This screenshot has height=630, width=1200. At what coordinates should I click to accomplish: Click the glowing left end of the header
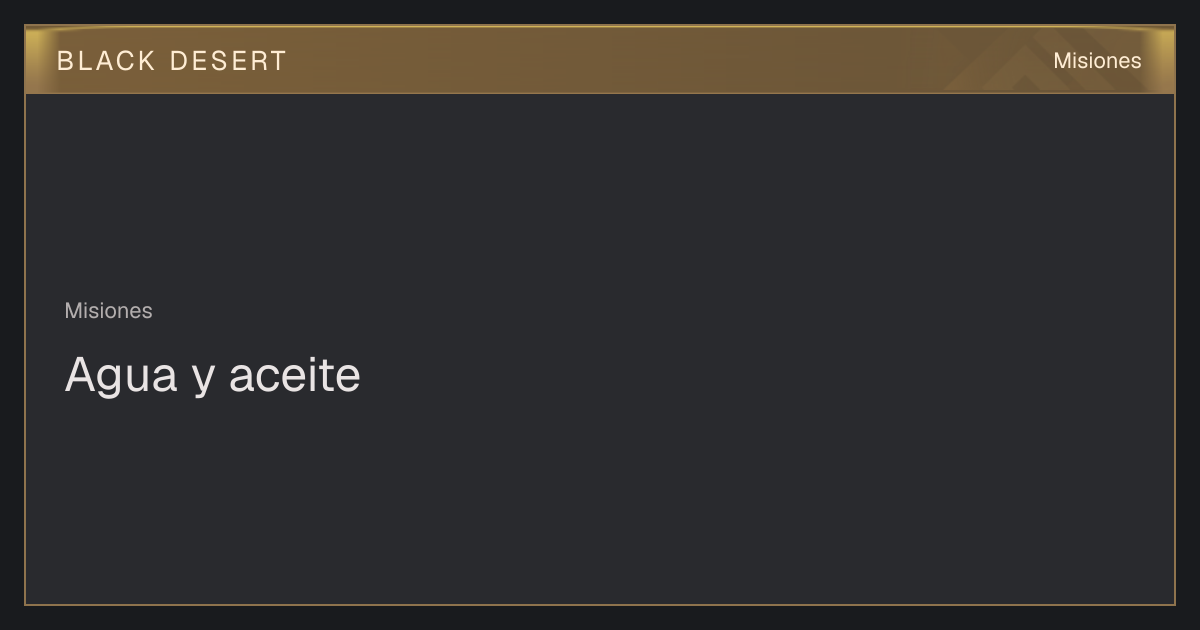[38, 60]
